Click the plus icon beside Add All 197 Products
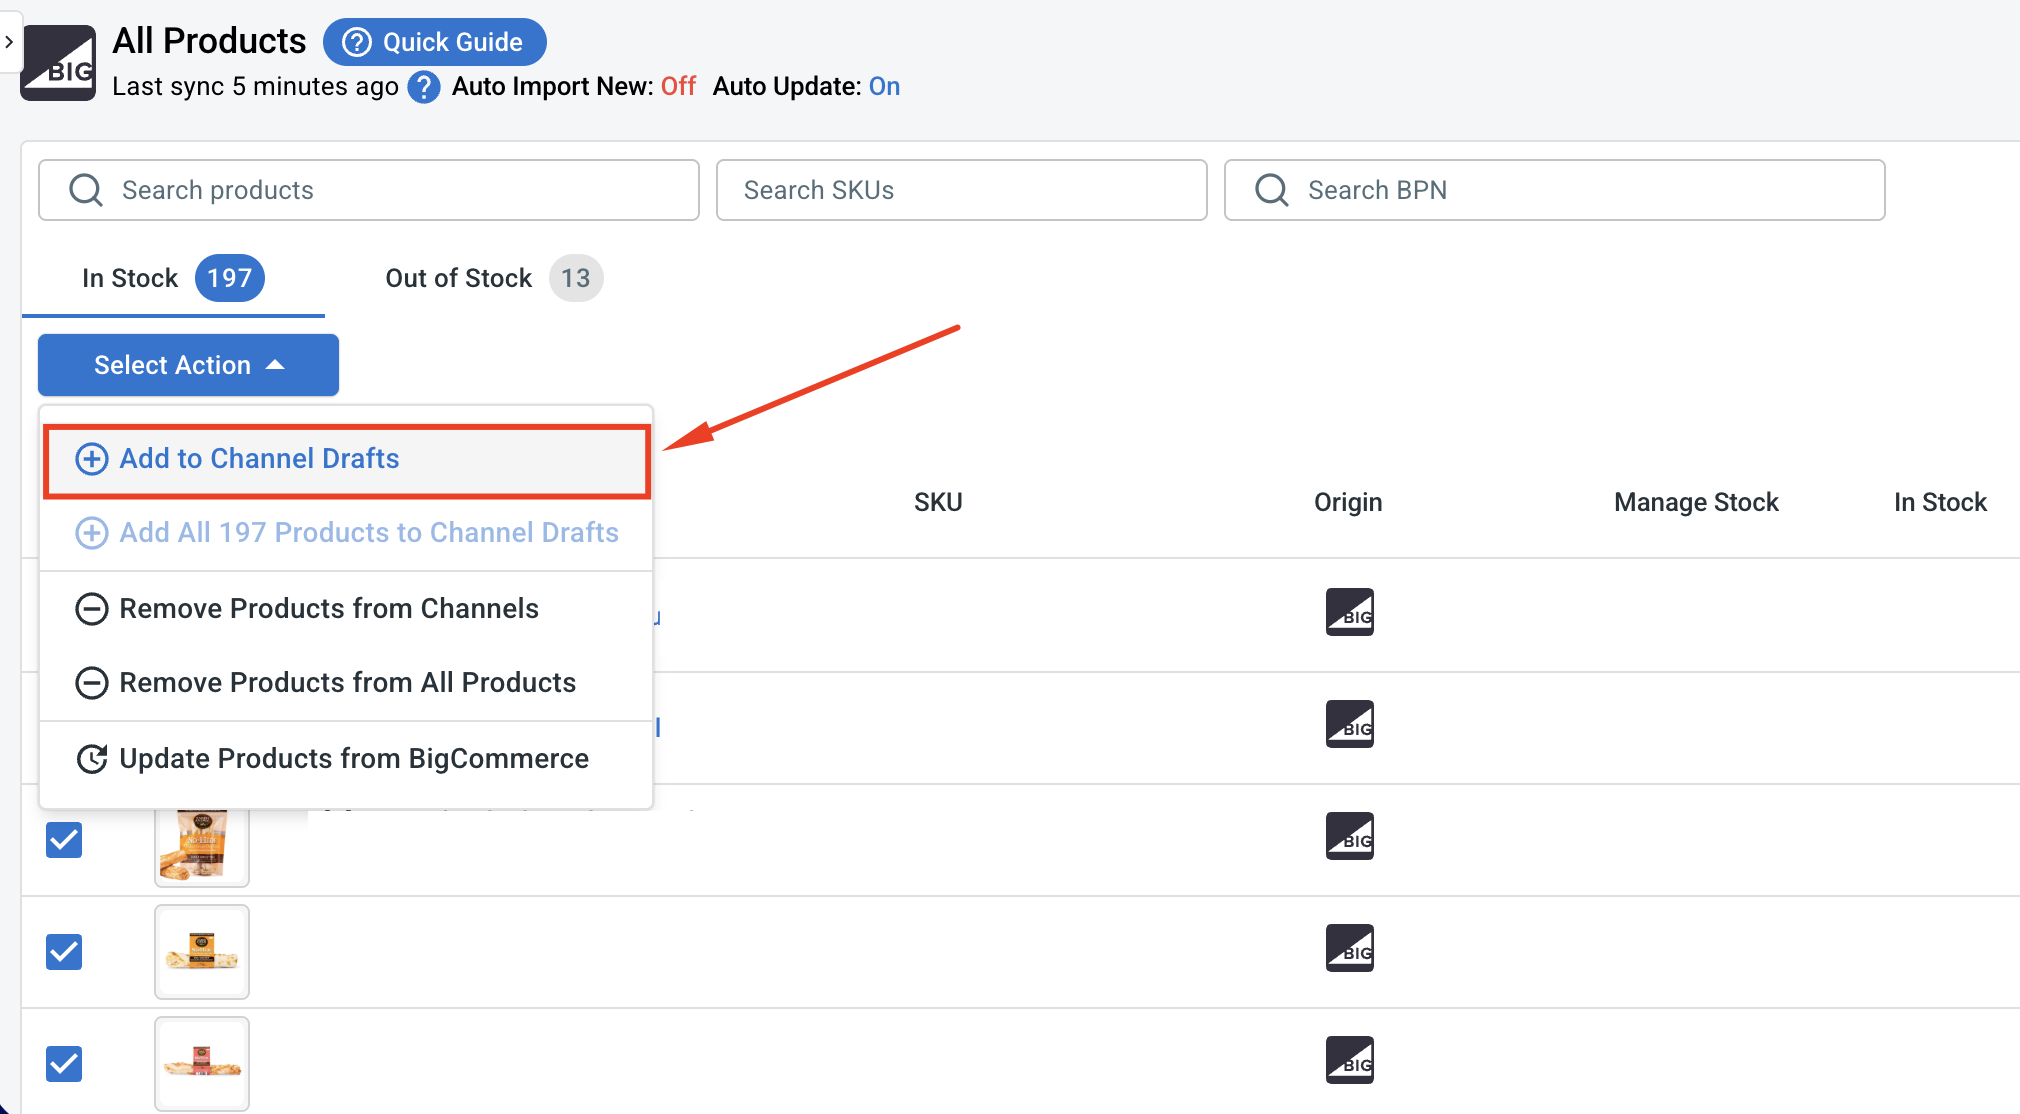Image resolution: width=2020 pixels, height=1114 pixels. pos(92,533)
